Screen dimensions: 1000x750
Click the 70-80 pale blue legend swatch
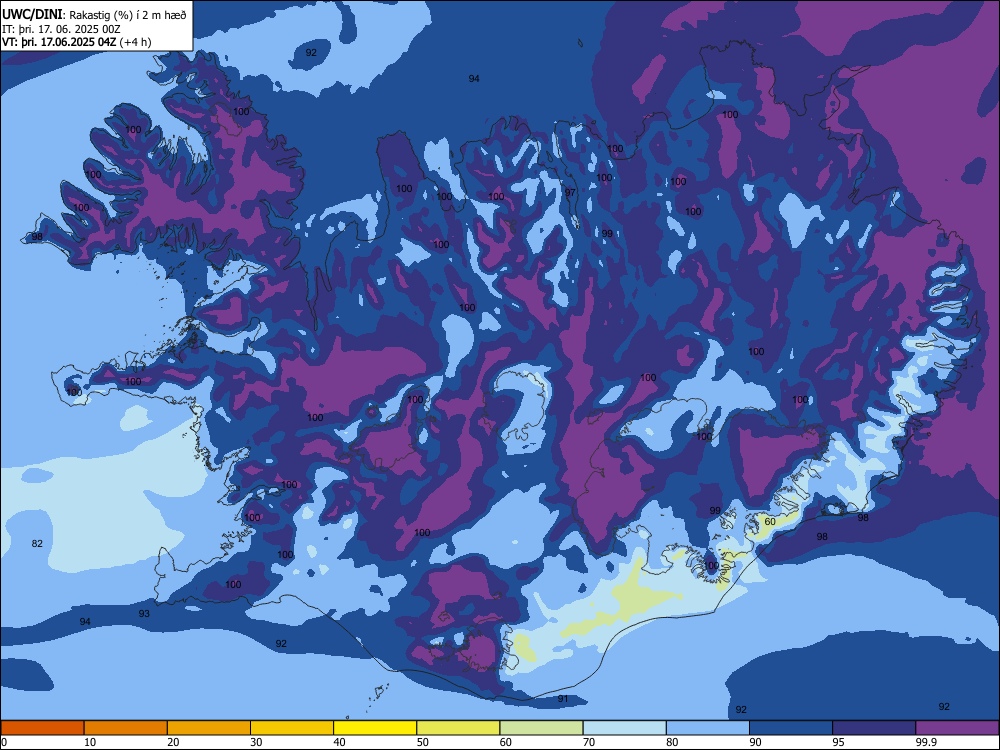pyautogui.click(x=625, y=728)
